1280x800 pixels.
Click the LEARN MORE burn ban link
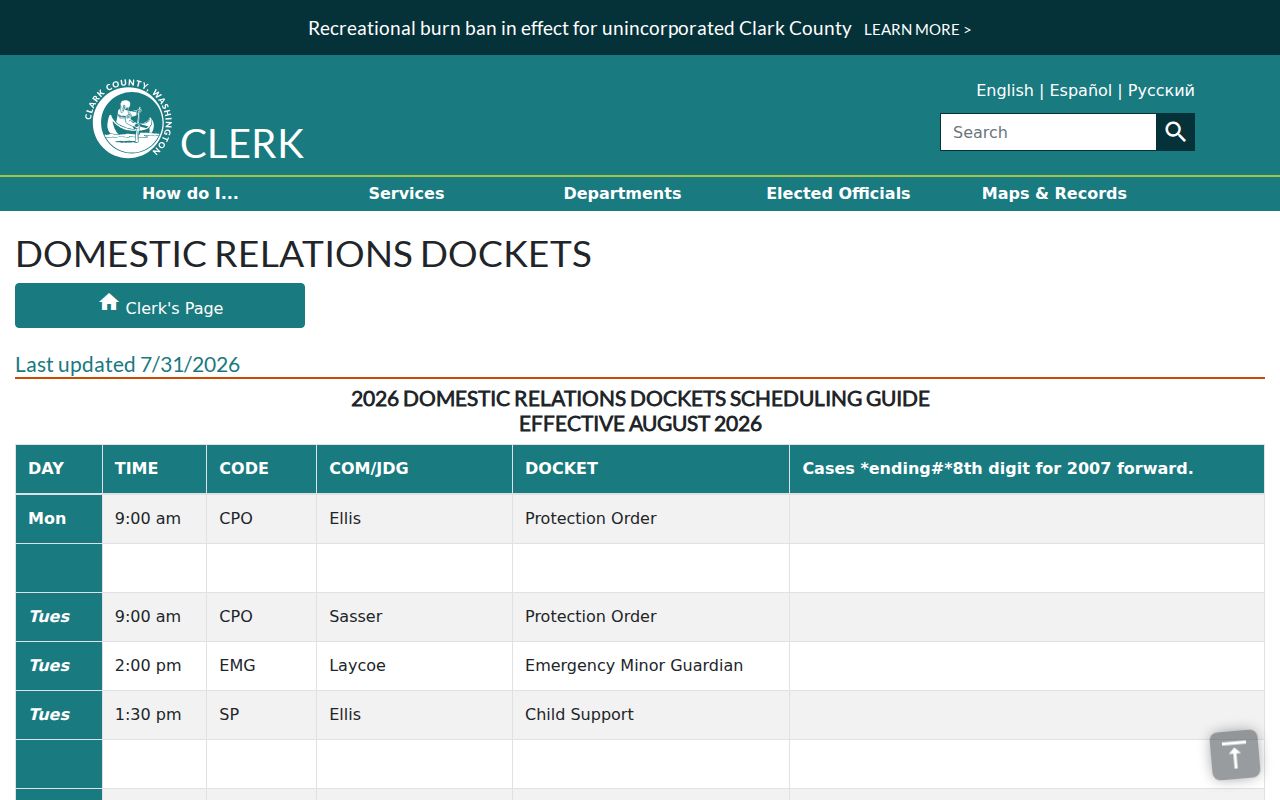(917, 30)
